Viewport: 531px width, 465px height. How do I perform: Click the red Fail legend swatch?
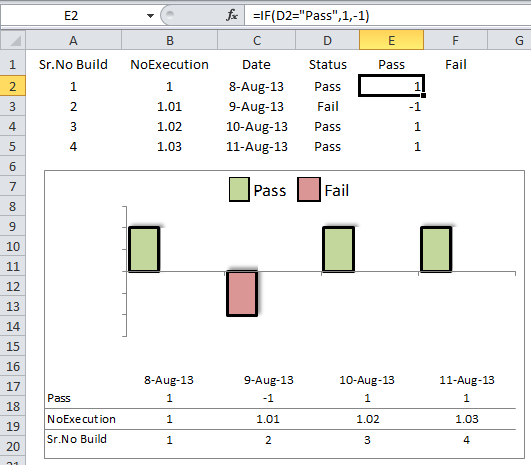309,190
